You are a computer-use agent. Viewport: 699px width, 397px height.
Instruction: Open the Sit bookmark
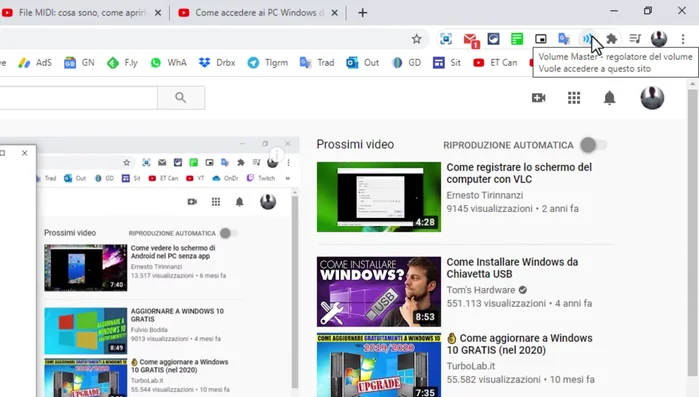point(447,63)
